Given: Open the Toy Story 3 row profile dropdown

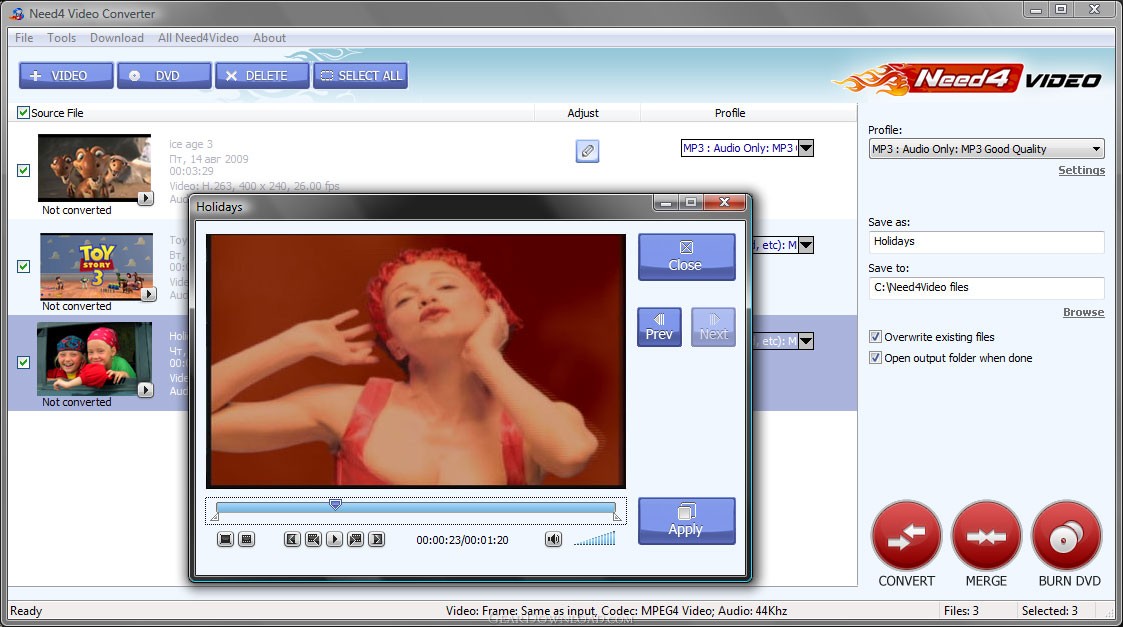Looking at the screenshot, I should click(x=806, y=245).
